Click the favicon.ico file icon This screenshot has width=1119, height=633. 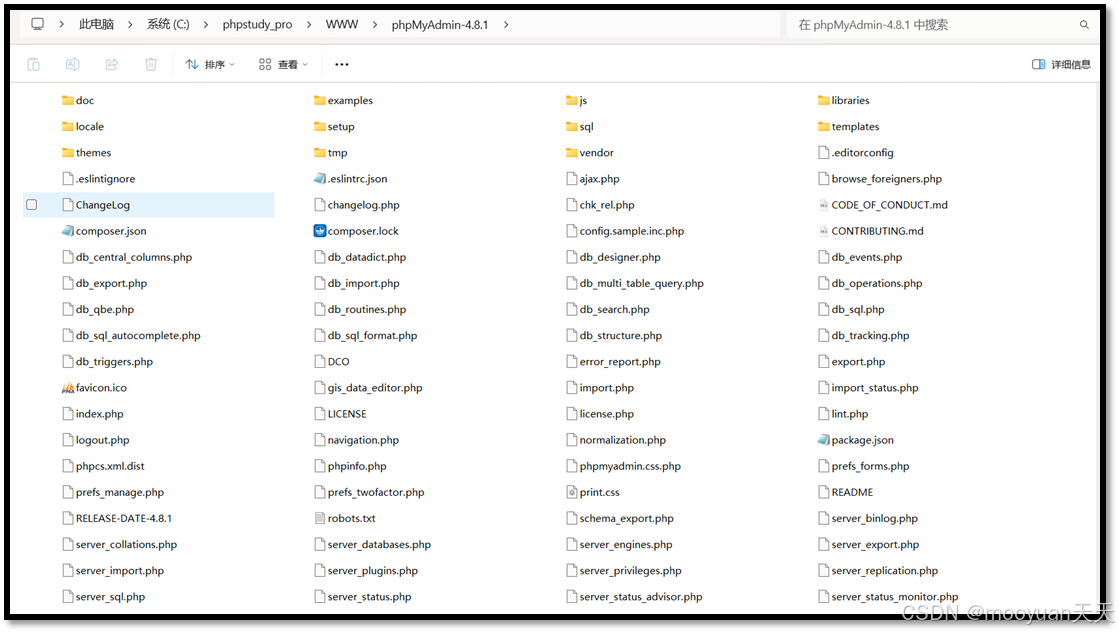(68, 388)
